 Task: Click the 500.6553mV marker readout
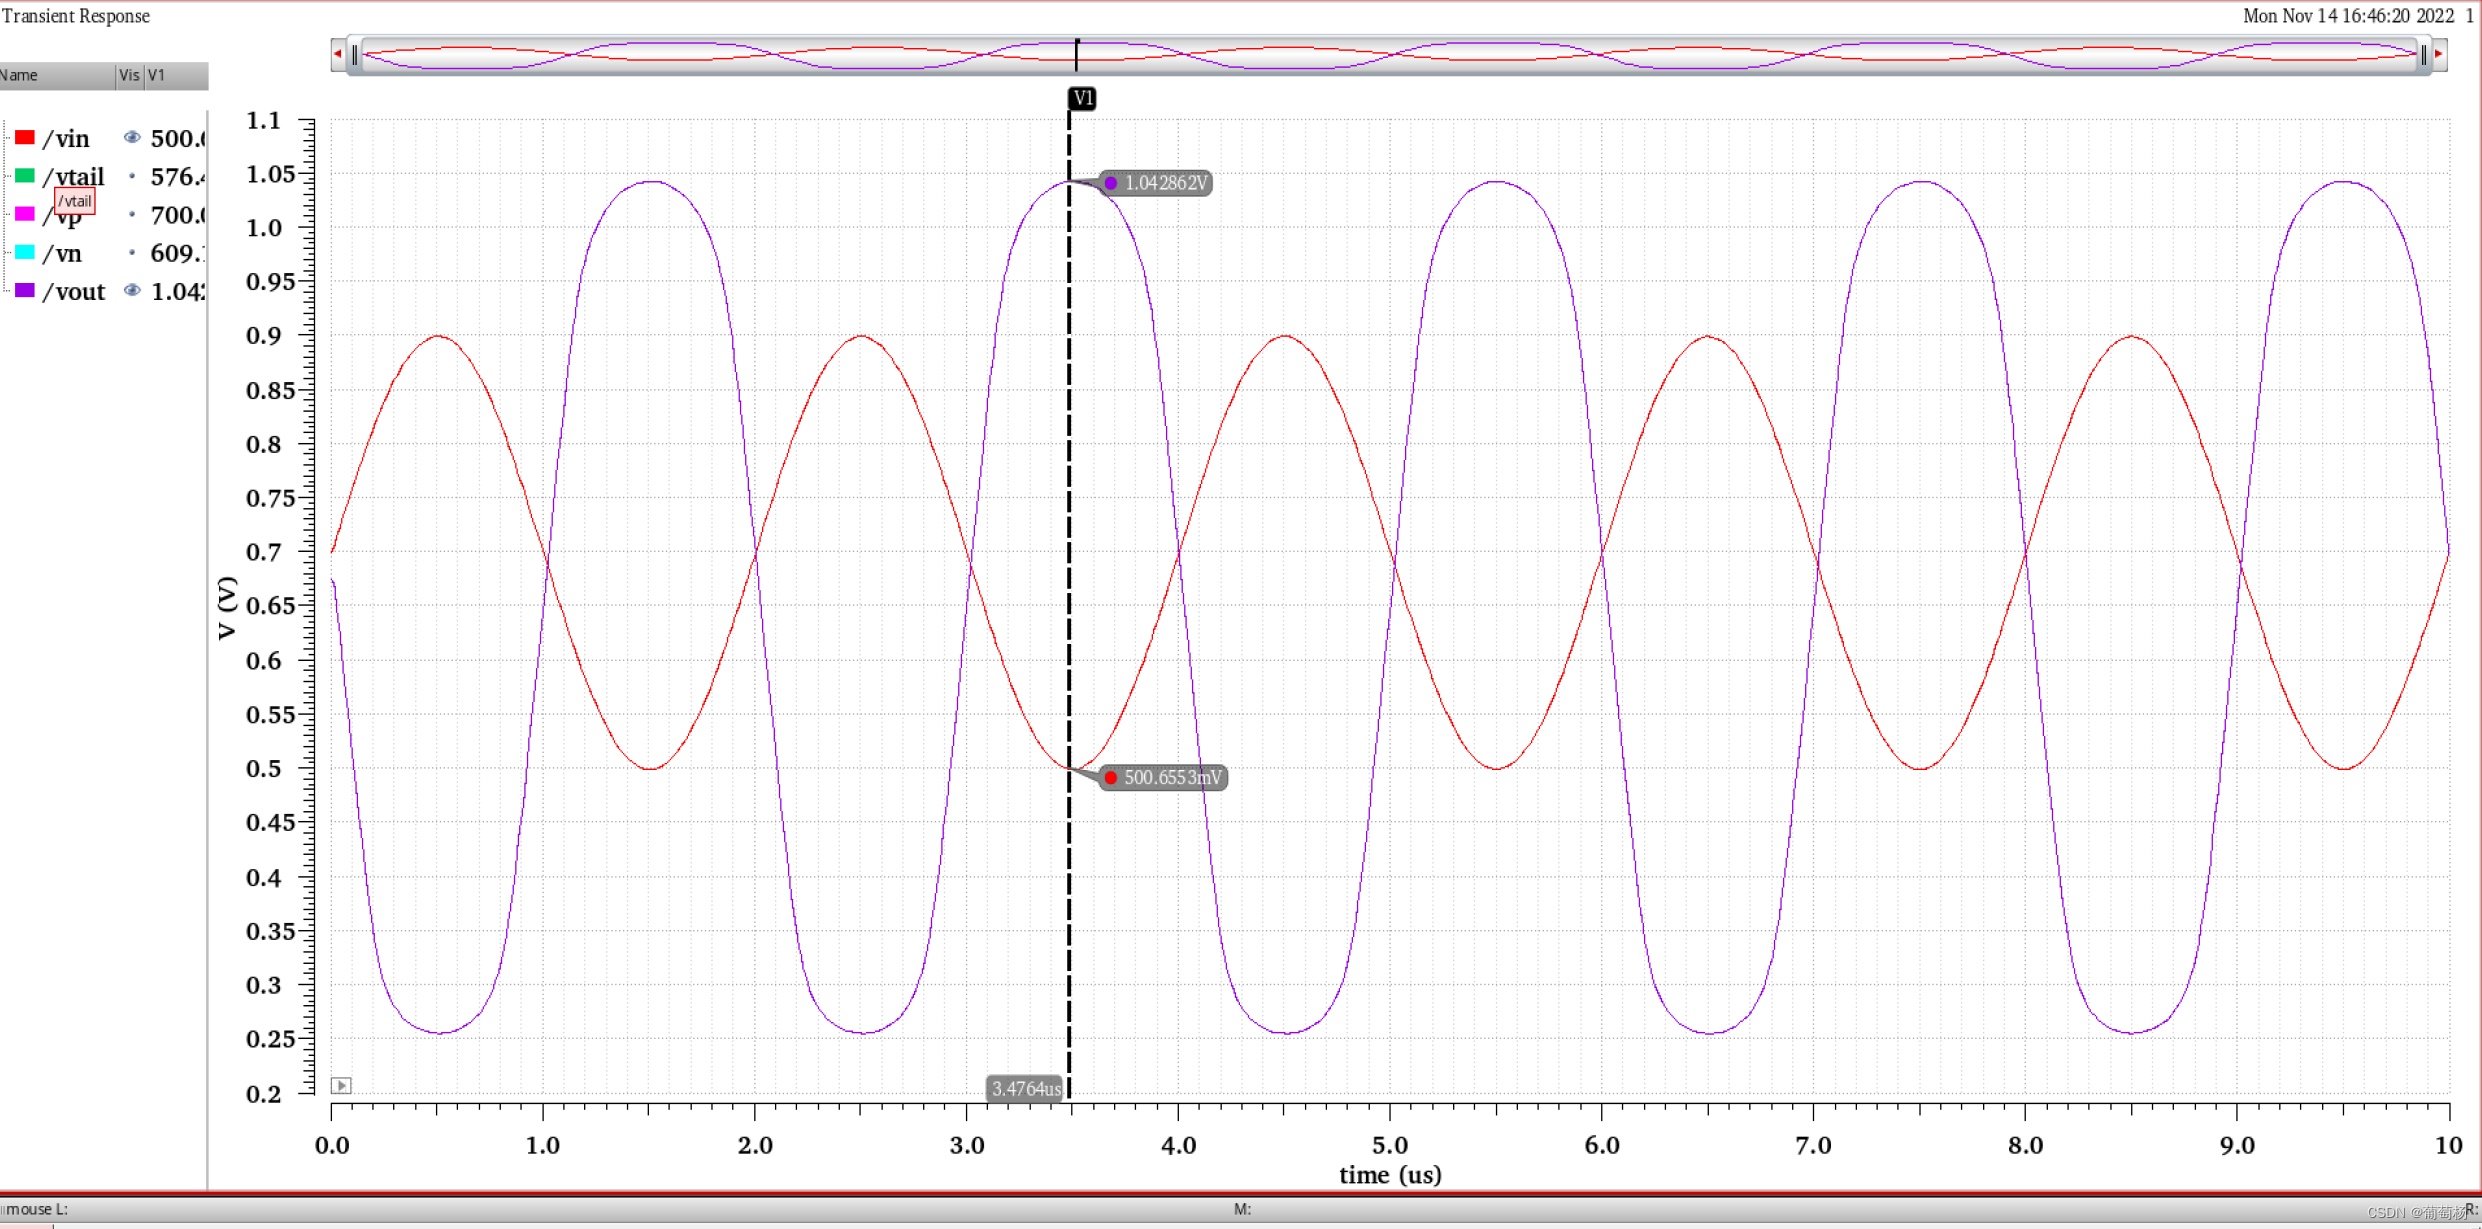1163,777
